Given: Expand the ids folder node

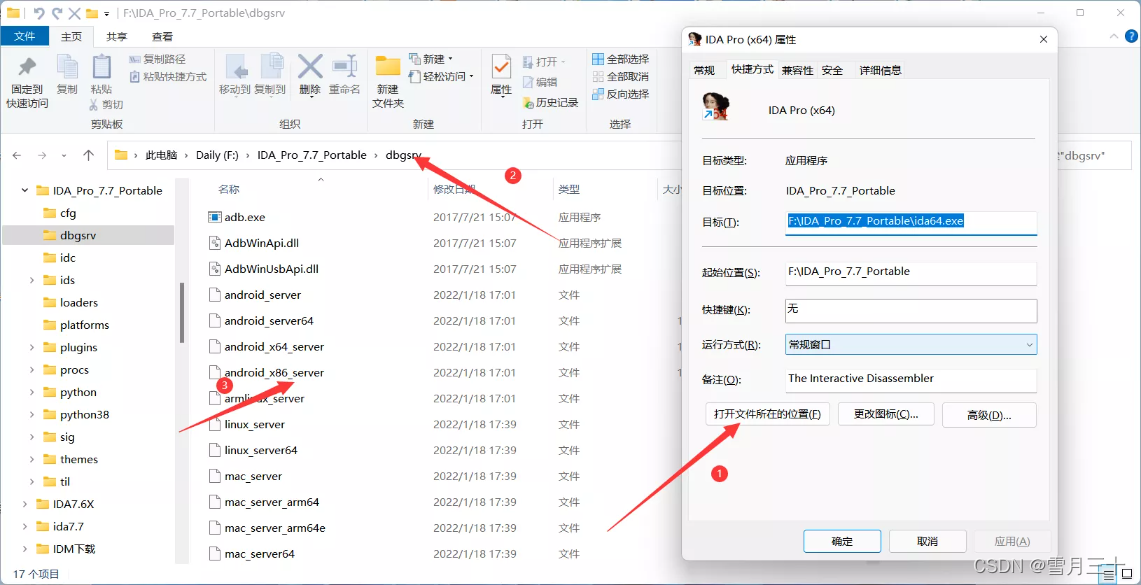Looking at the screenshot, I should [x=31, y=280].
